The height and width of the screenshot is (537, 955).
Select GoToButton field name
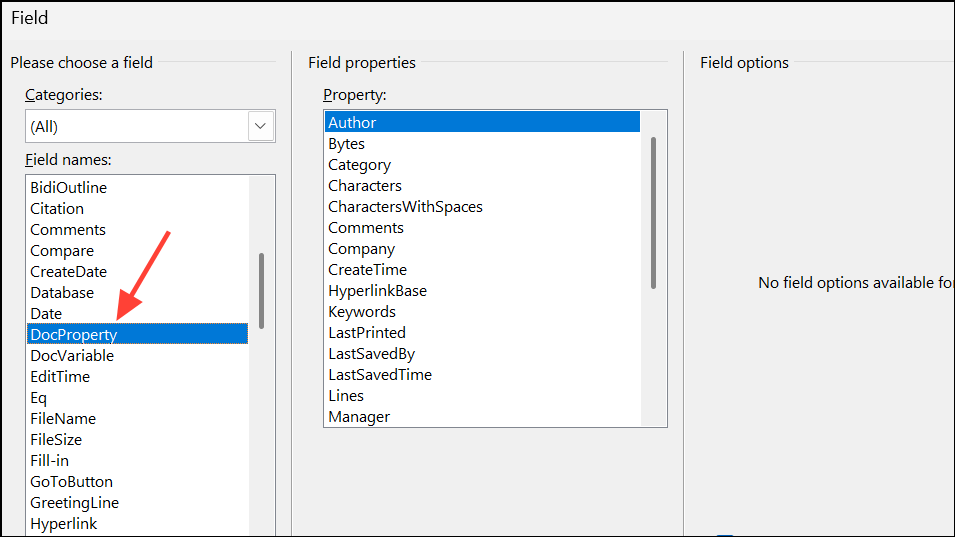[71, 482]
